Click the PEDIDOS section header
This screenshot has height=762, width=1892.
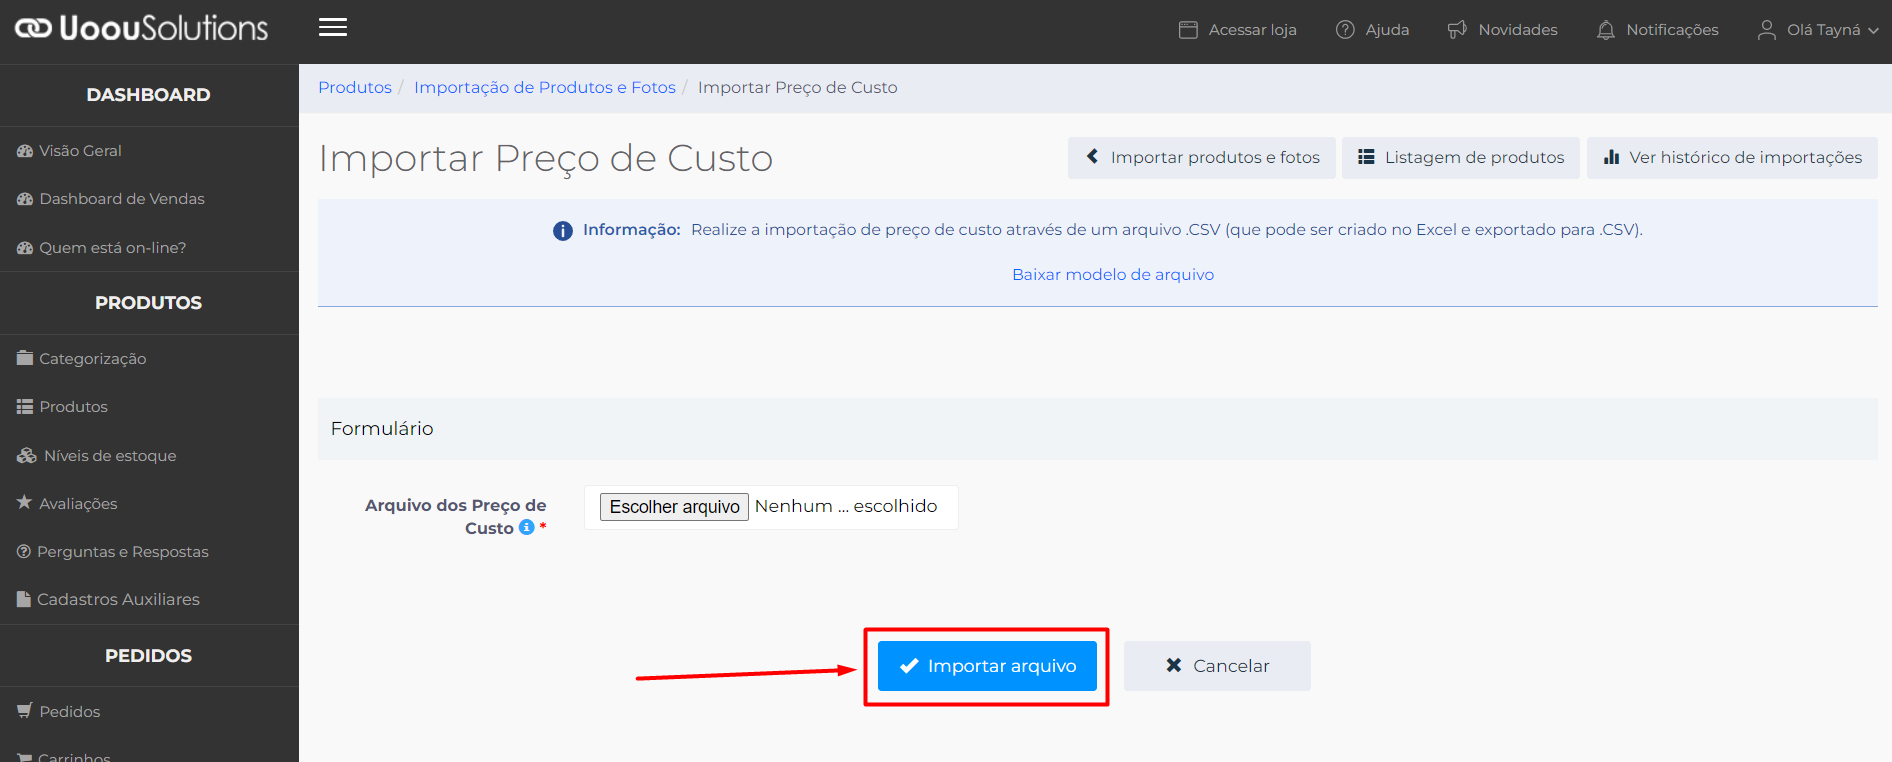click(149, 656)
